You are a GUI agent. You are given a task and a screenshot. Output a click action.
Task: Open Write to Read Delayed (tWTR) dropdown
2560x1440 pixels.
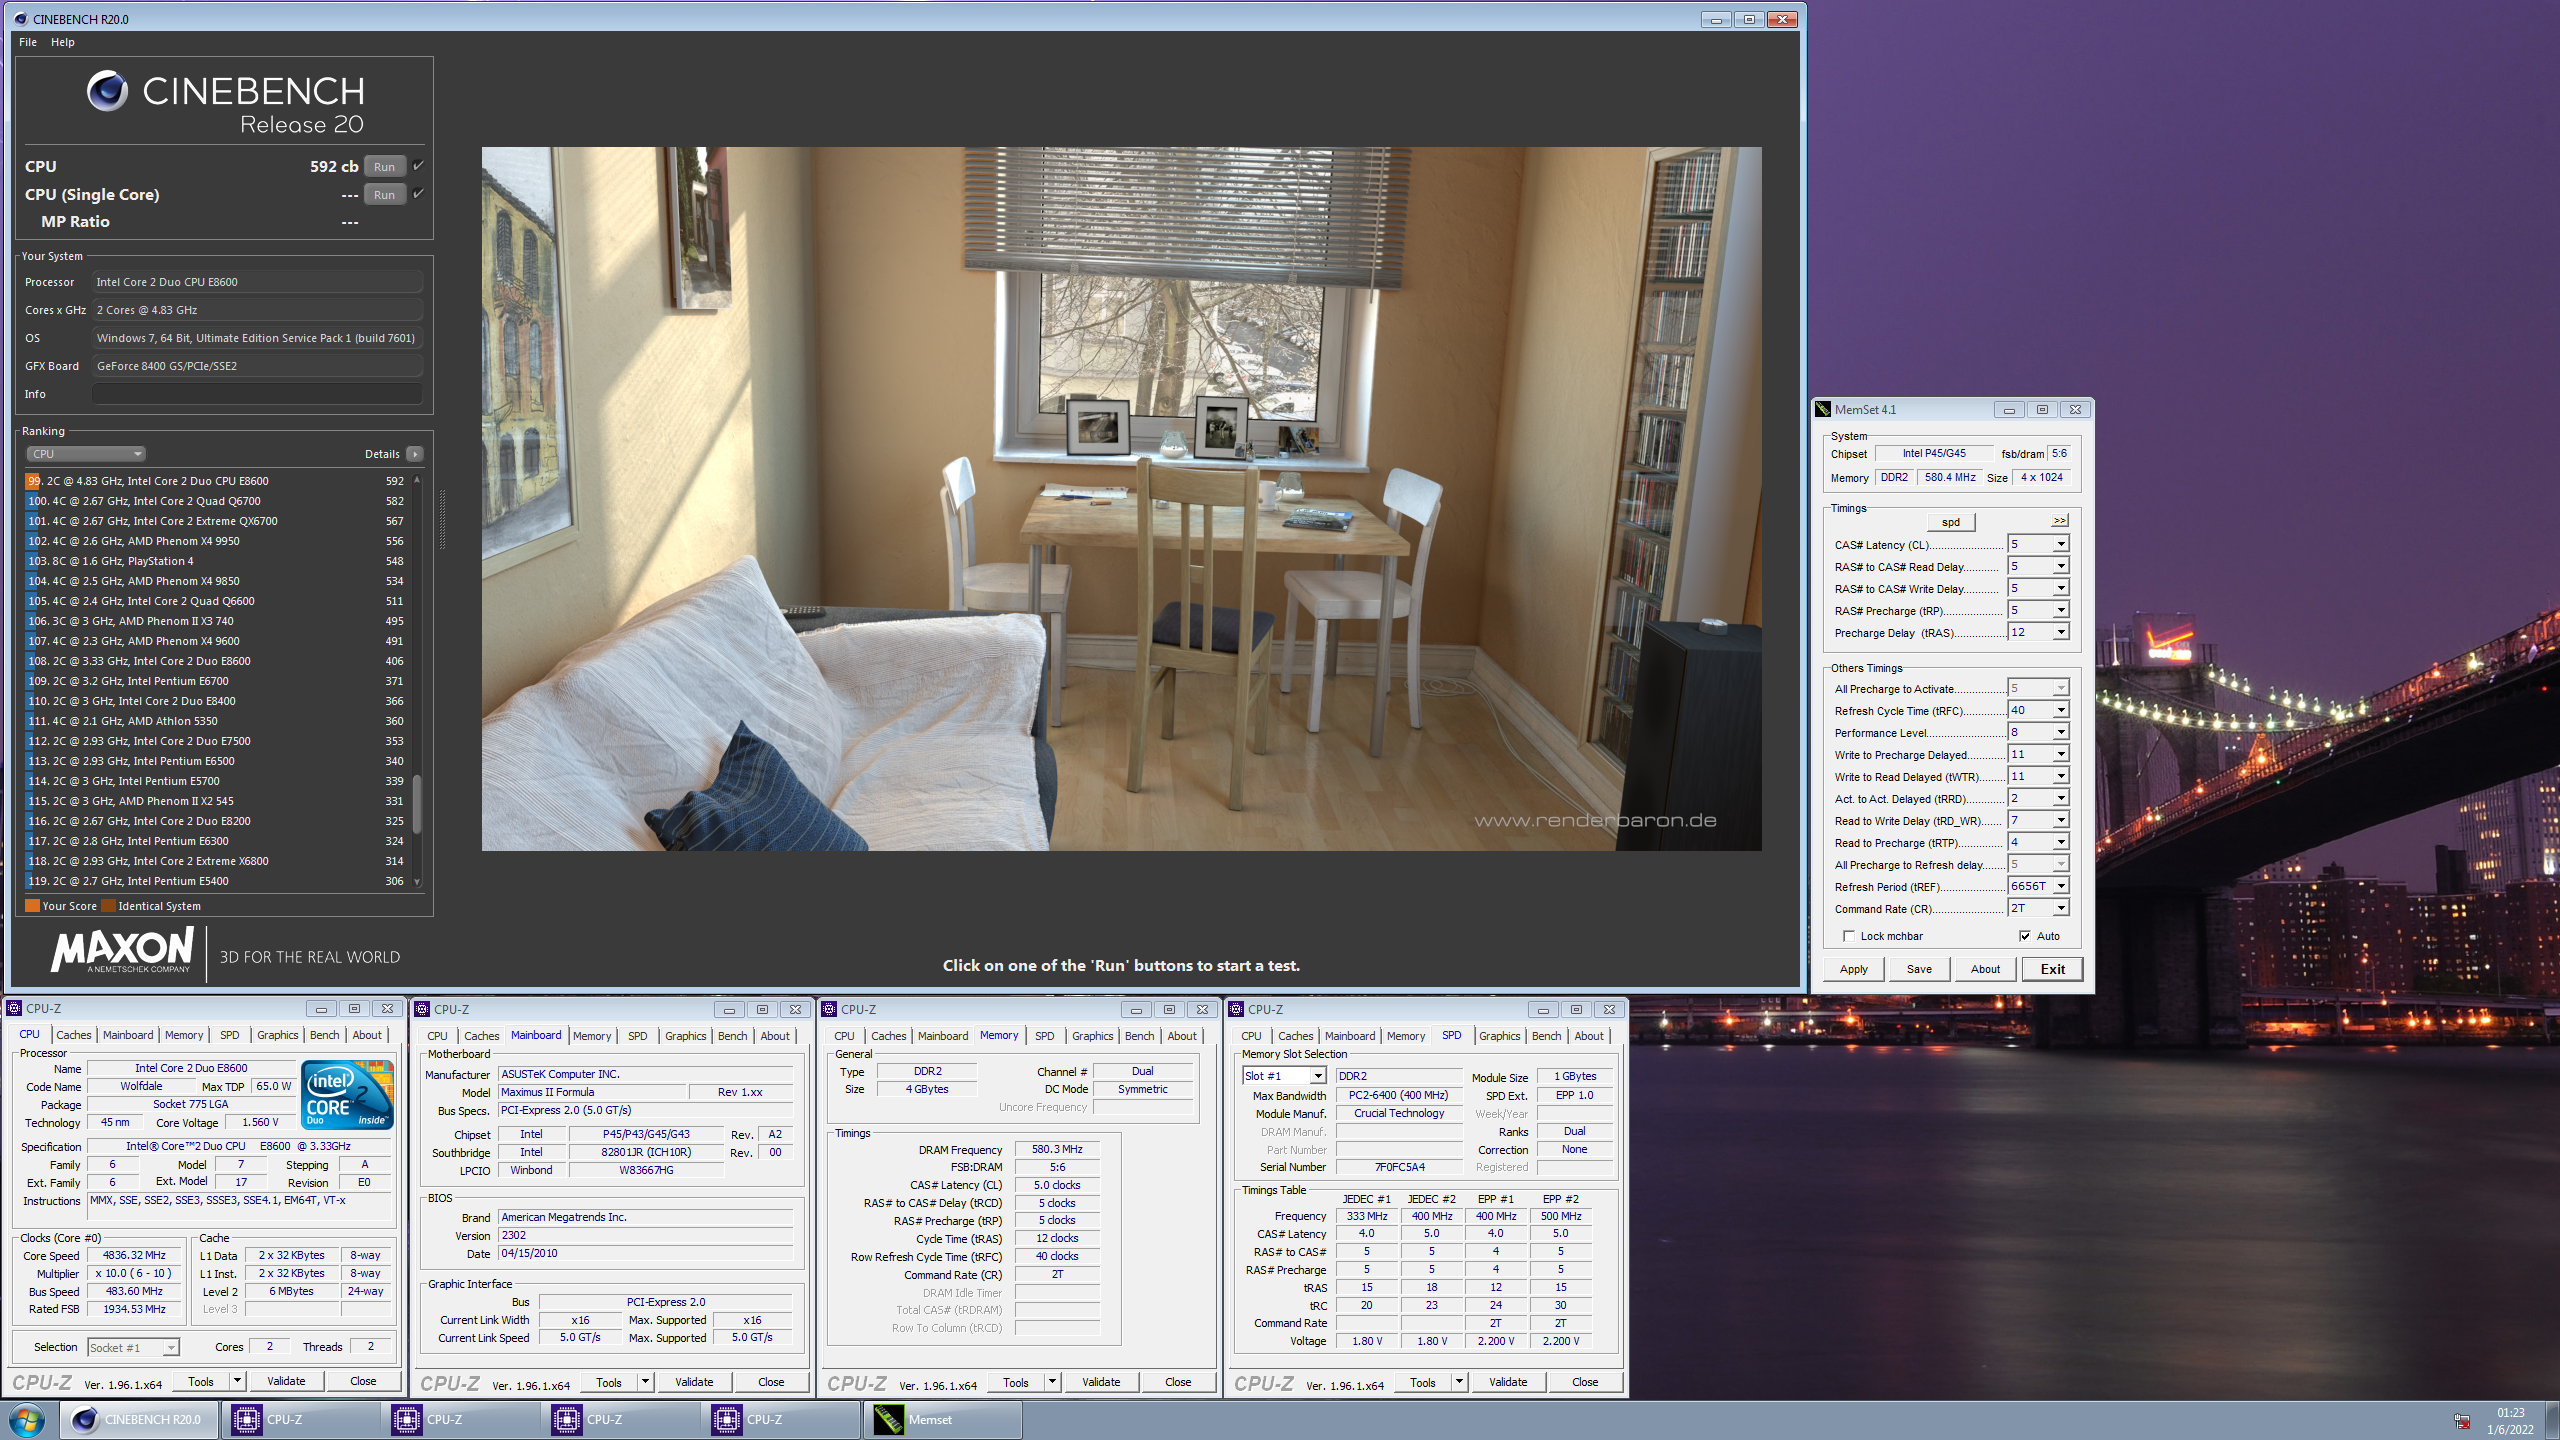(x=2060, y=777)
